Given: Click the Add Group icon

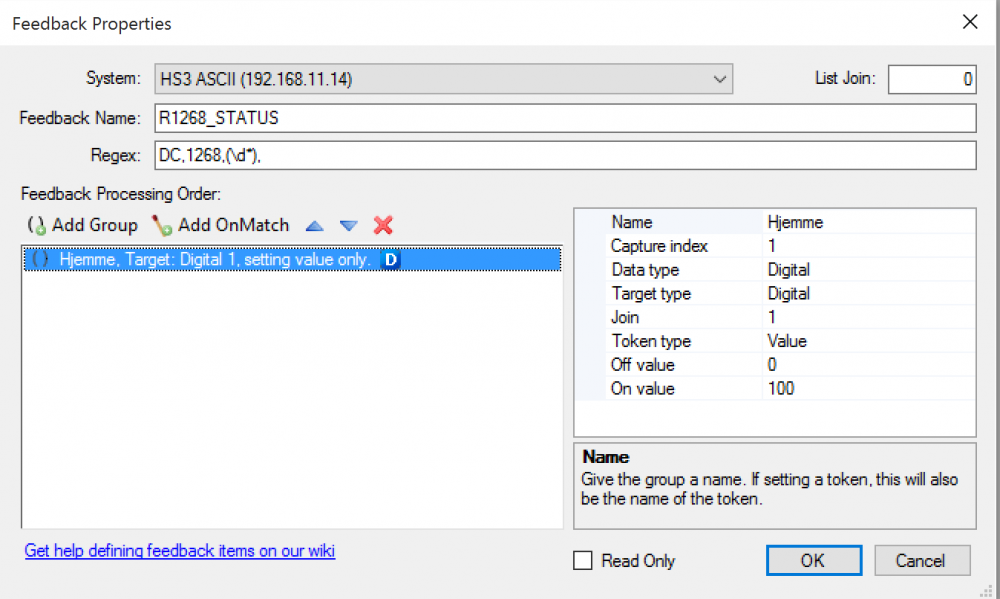Looking at the screenshot, I should tap(37, 225).
